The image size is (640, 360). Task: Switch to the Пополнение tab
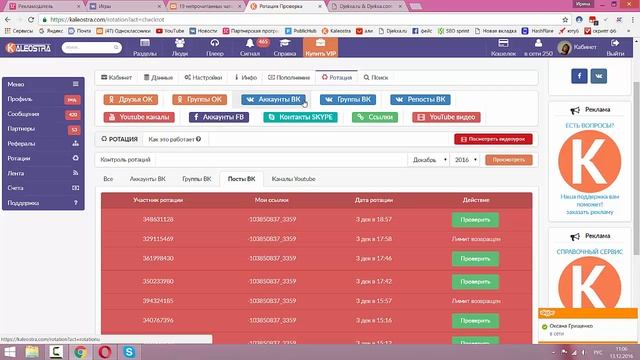[x=289, y=78]
